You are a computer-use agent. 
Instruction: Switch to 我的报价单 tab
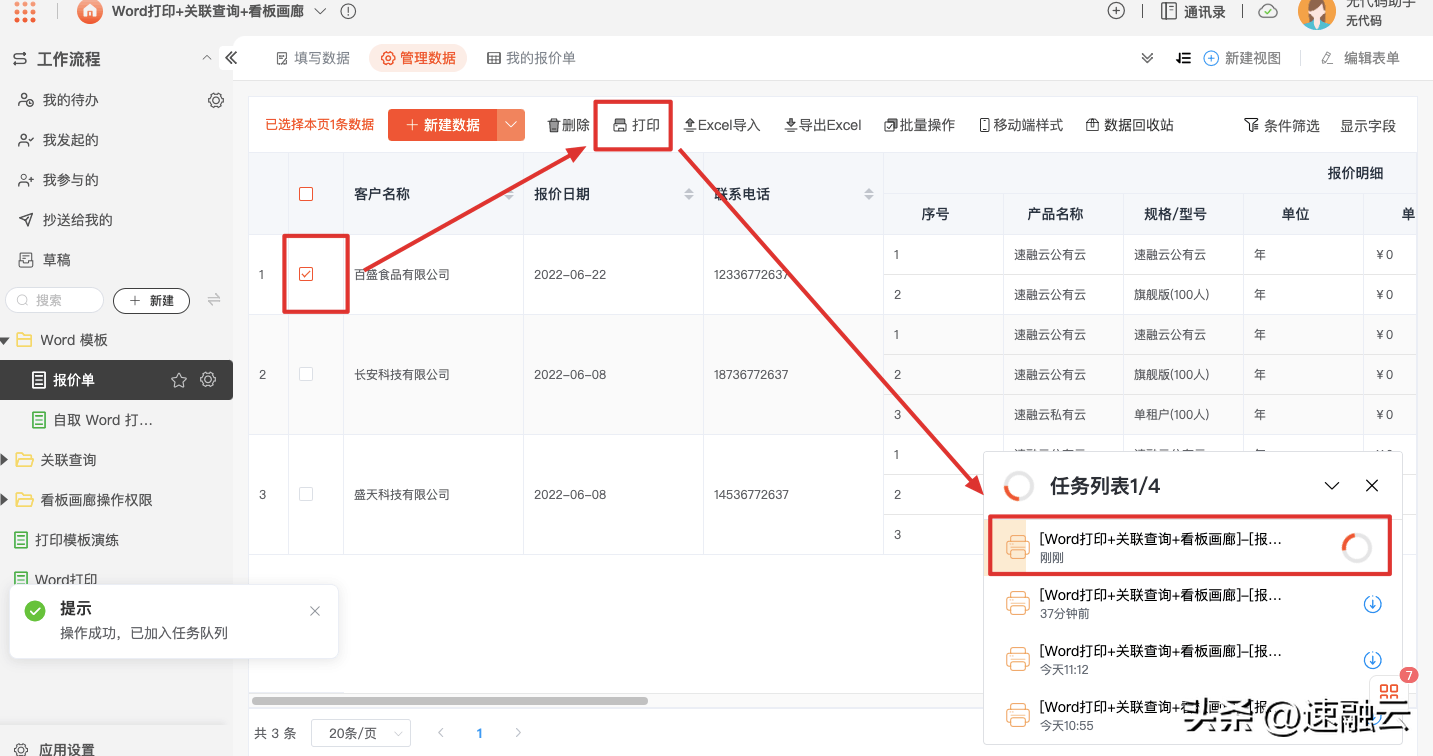(531, 58)
